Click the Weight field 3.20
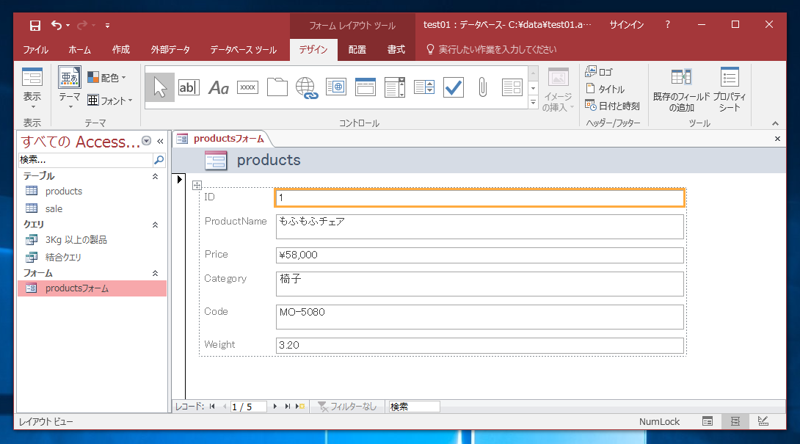Viewport: 800px width, 444px height. click(x=480, y=345)
